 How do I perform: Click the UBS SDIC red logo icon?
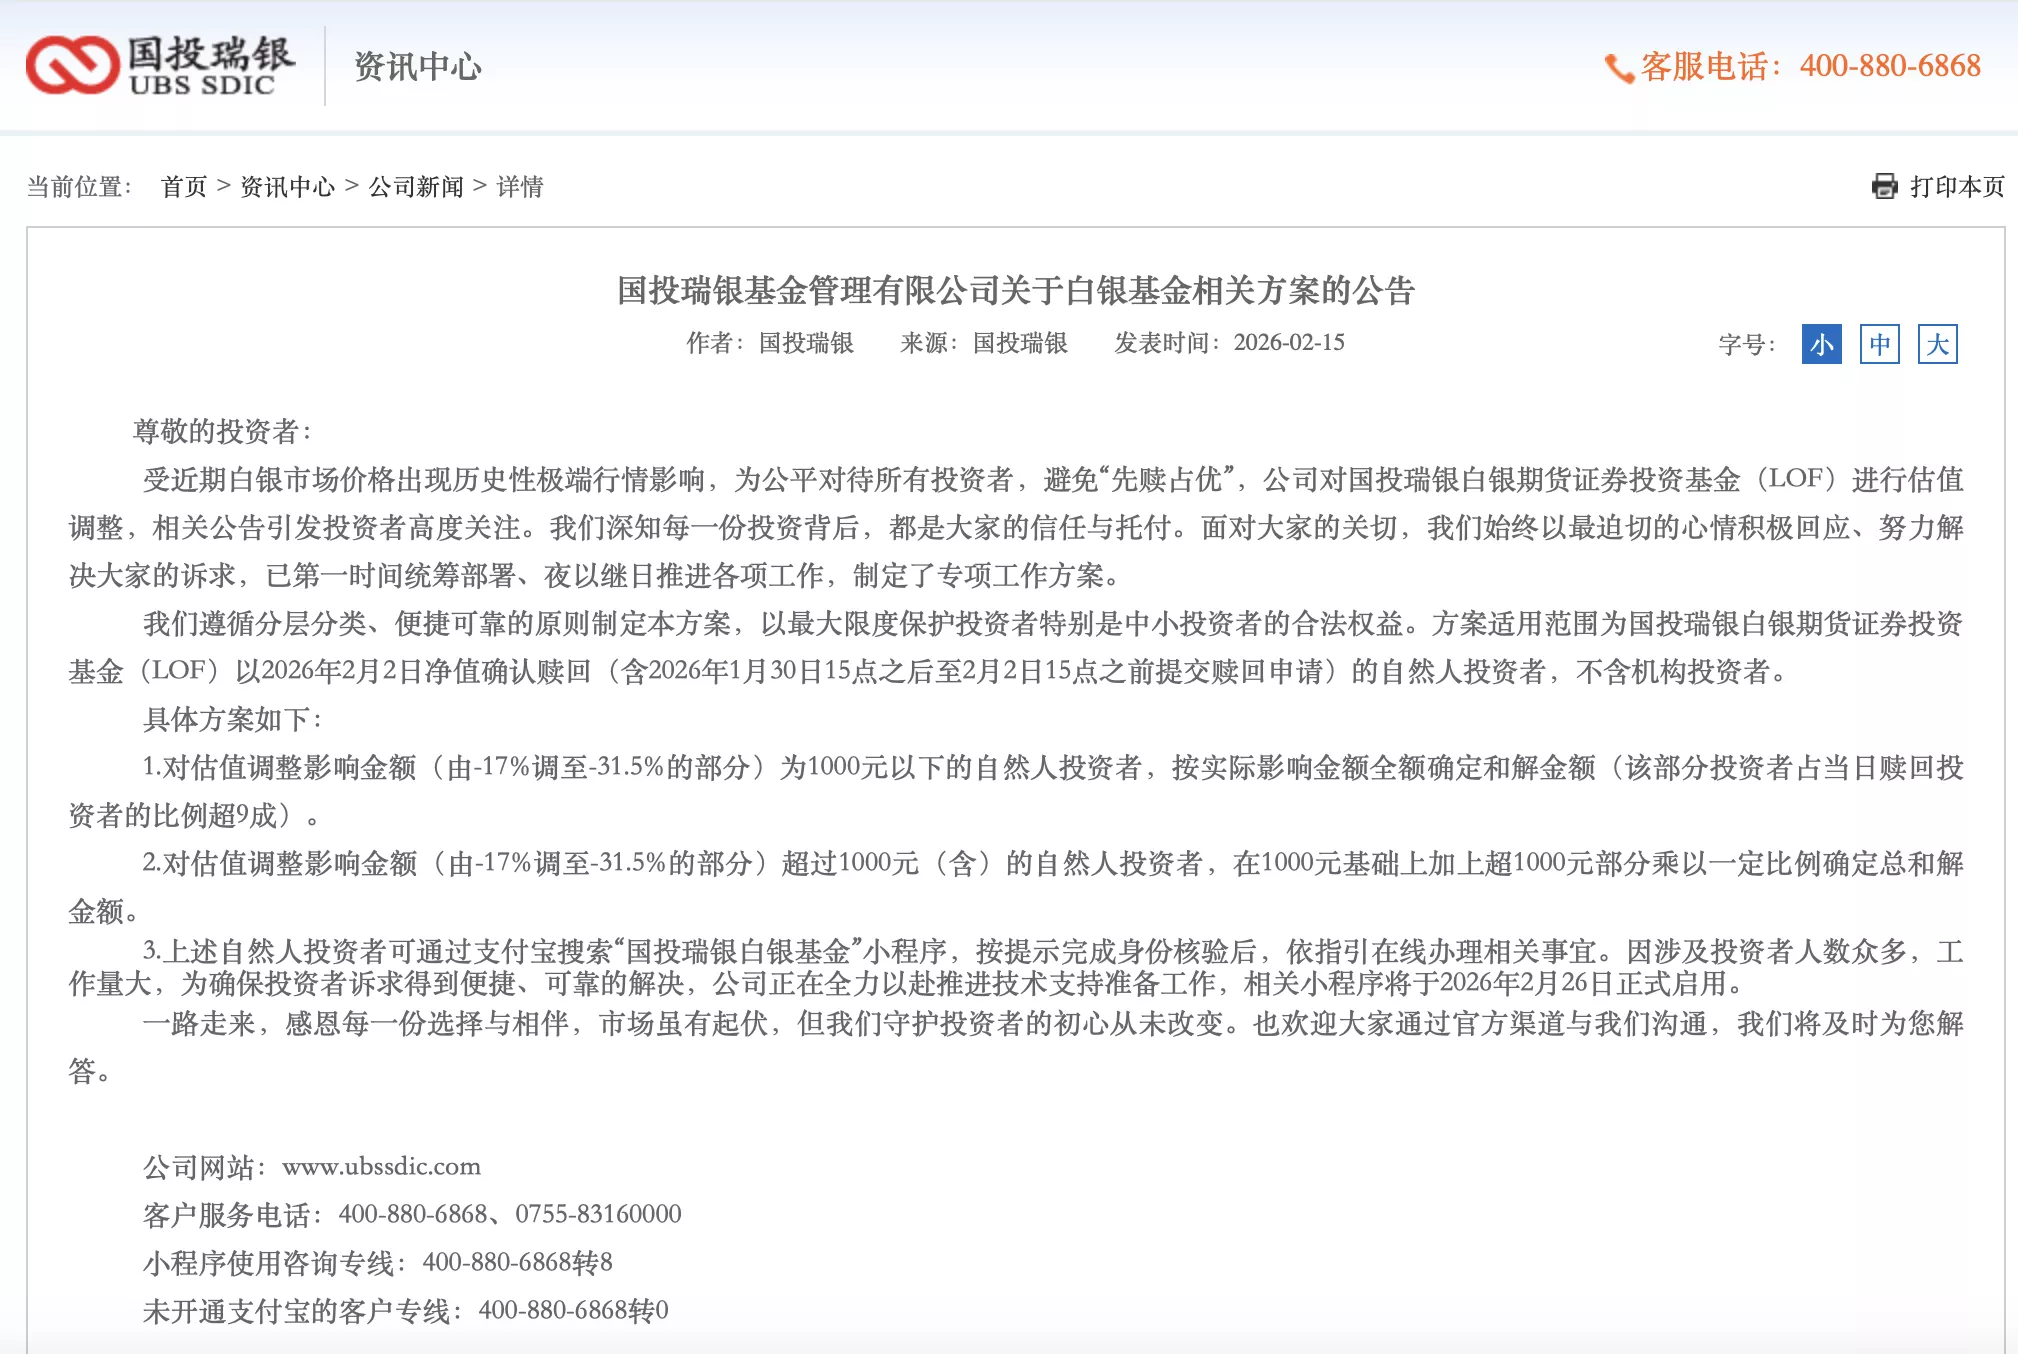pos(71,66)
